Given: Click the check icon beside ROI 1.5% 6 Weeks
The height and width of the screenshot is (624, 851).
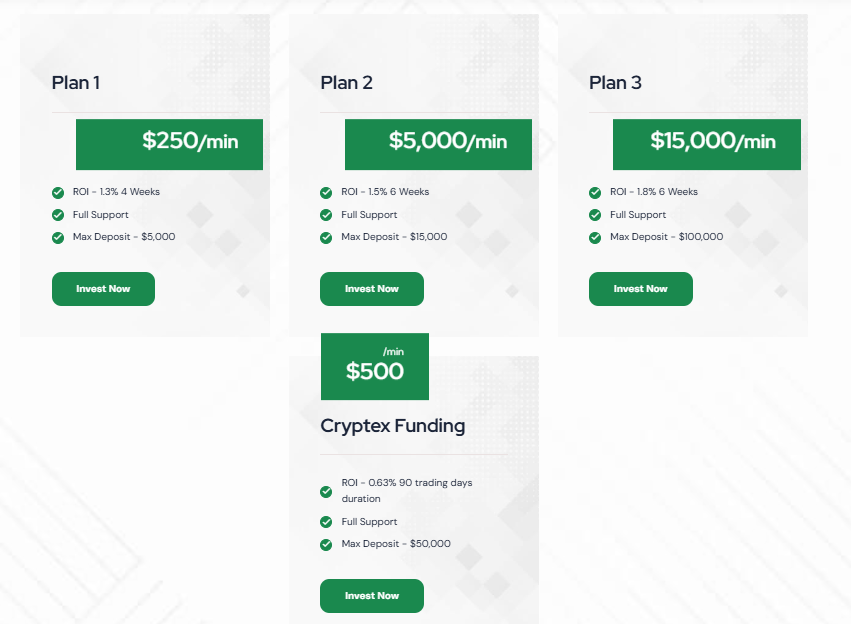Looking at the screenshot, I should pyautogui.click(x=326, y=193).
